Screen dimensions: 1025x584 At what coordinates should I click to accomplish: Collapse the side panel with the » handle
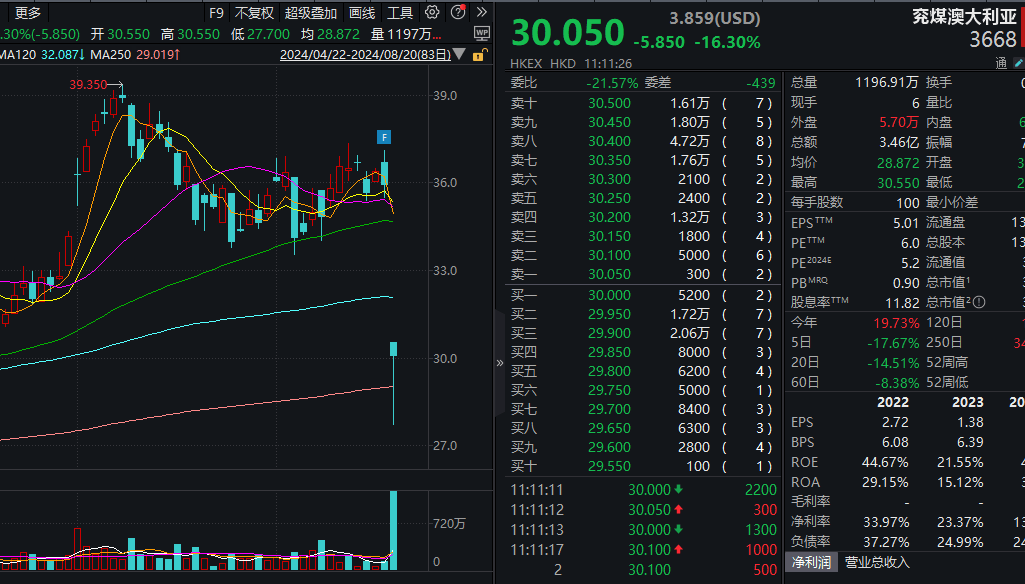[x=500, y=363]
